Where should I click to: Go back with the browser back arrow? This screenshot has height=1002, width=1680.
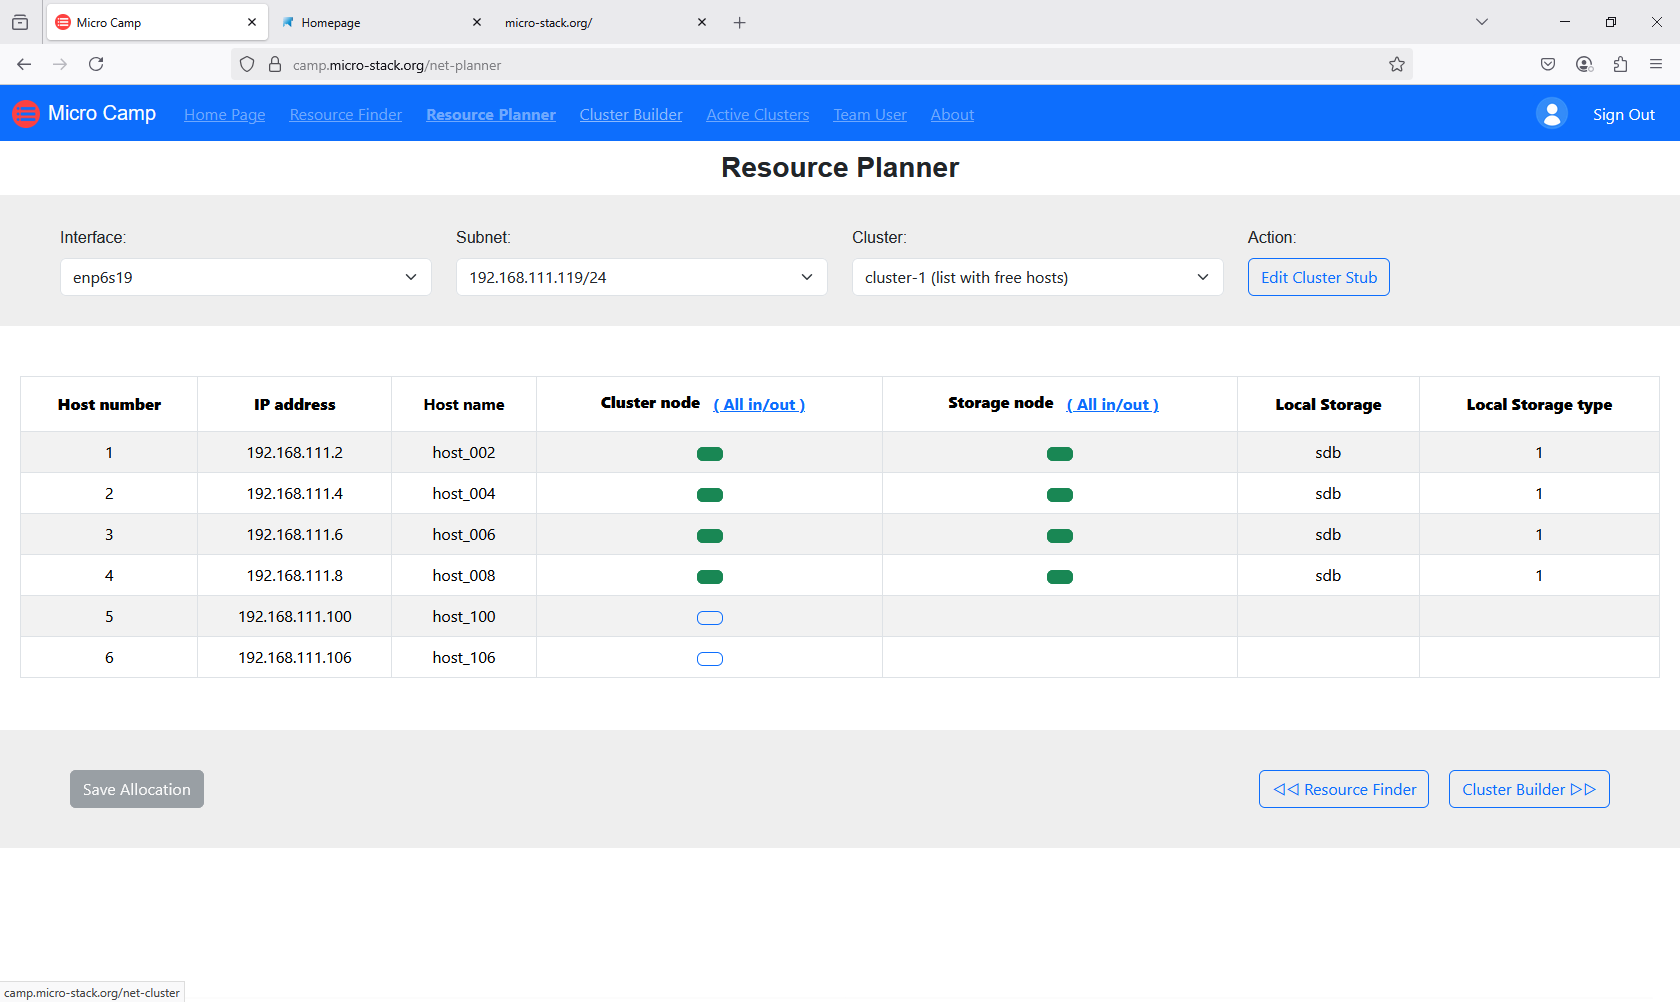(24, 64)
